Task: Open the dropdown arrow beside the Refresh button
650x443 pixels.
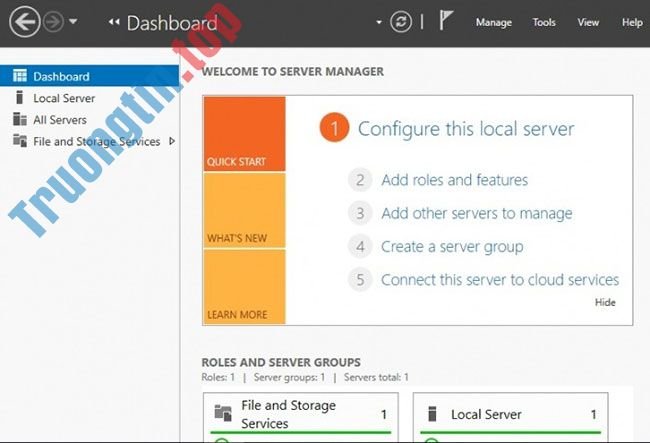Action: click(379, 22)
